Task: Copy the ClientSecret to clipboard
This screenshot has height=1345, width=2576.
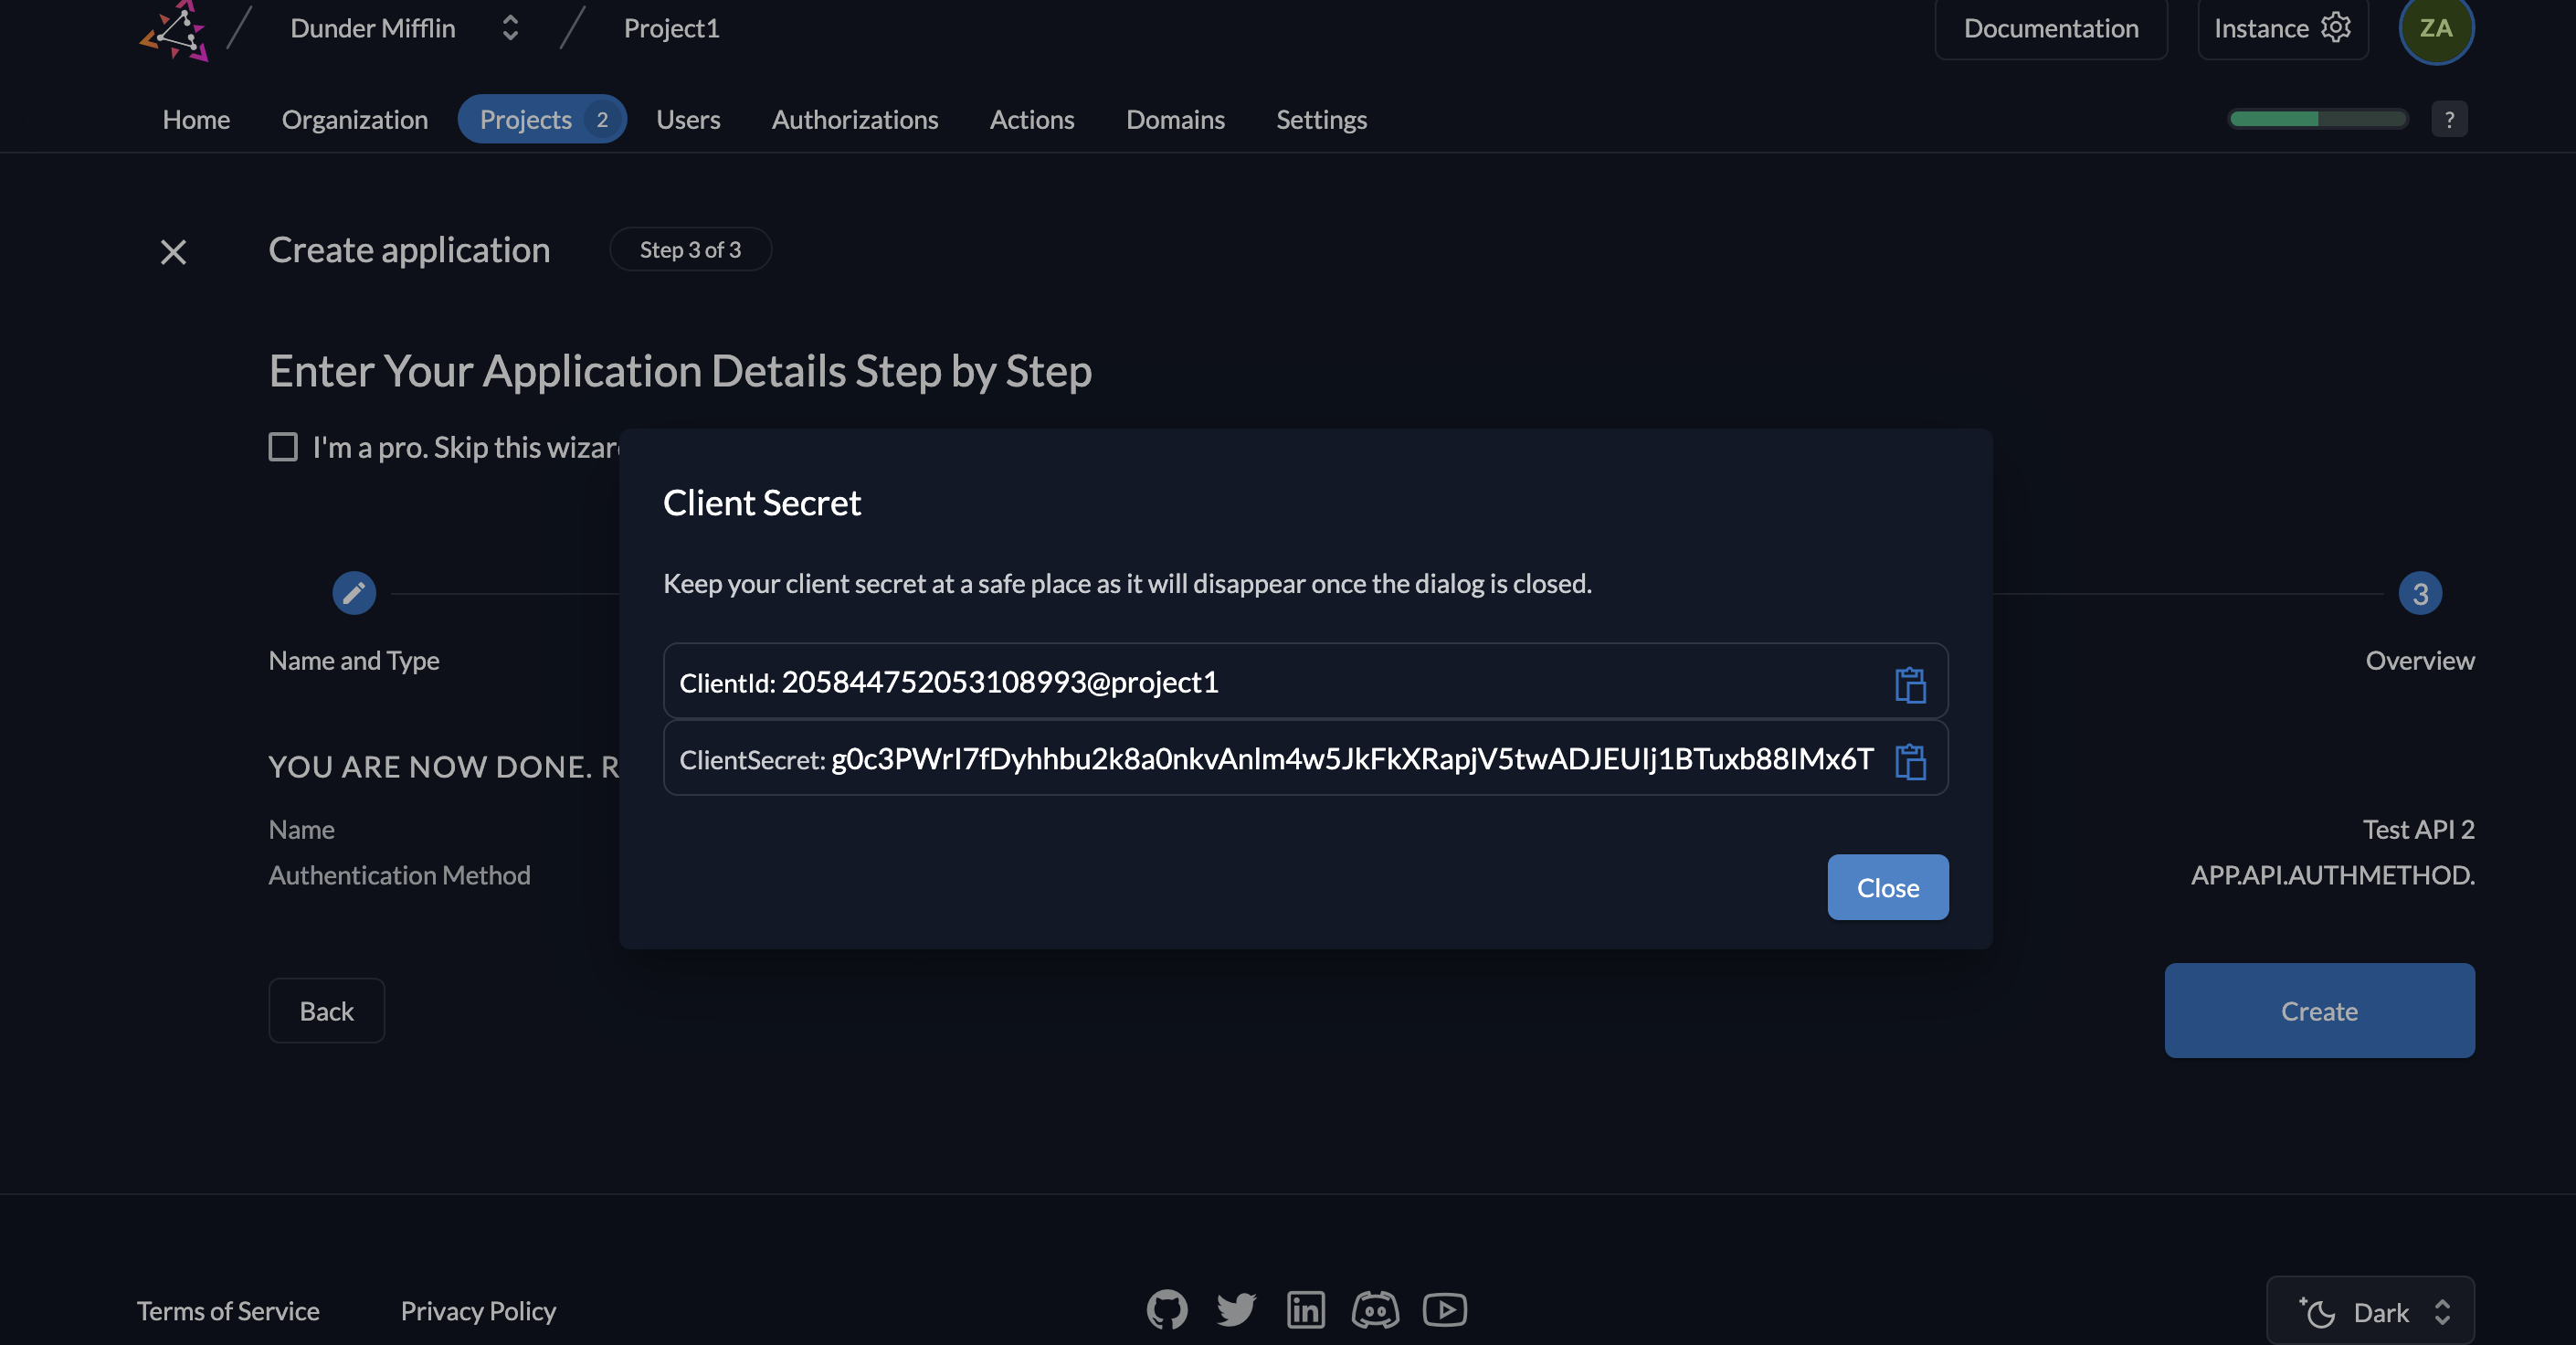Action: coord(1908,758)
